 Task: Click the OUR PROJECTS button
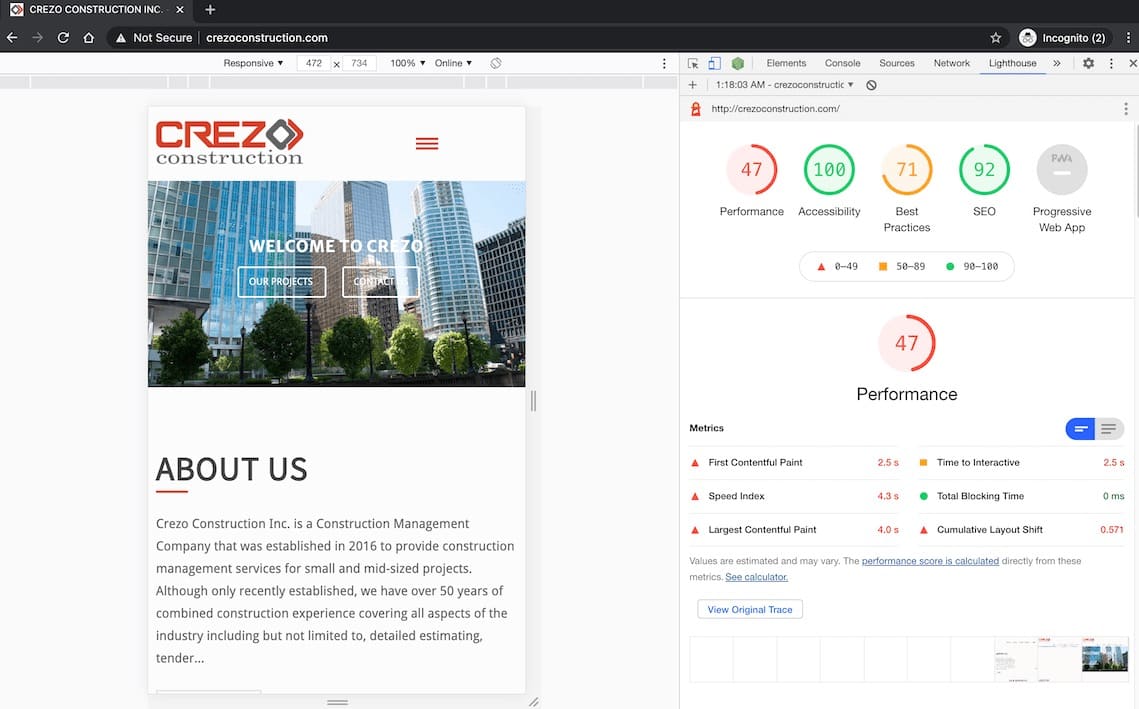click(281, 282)
